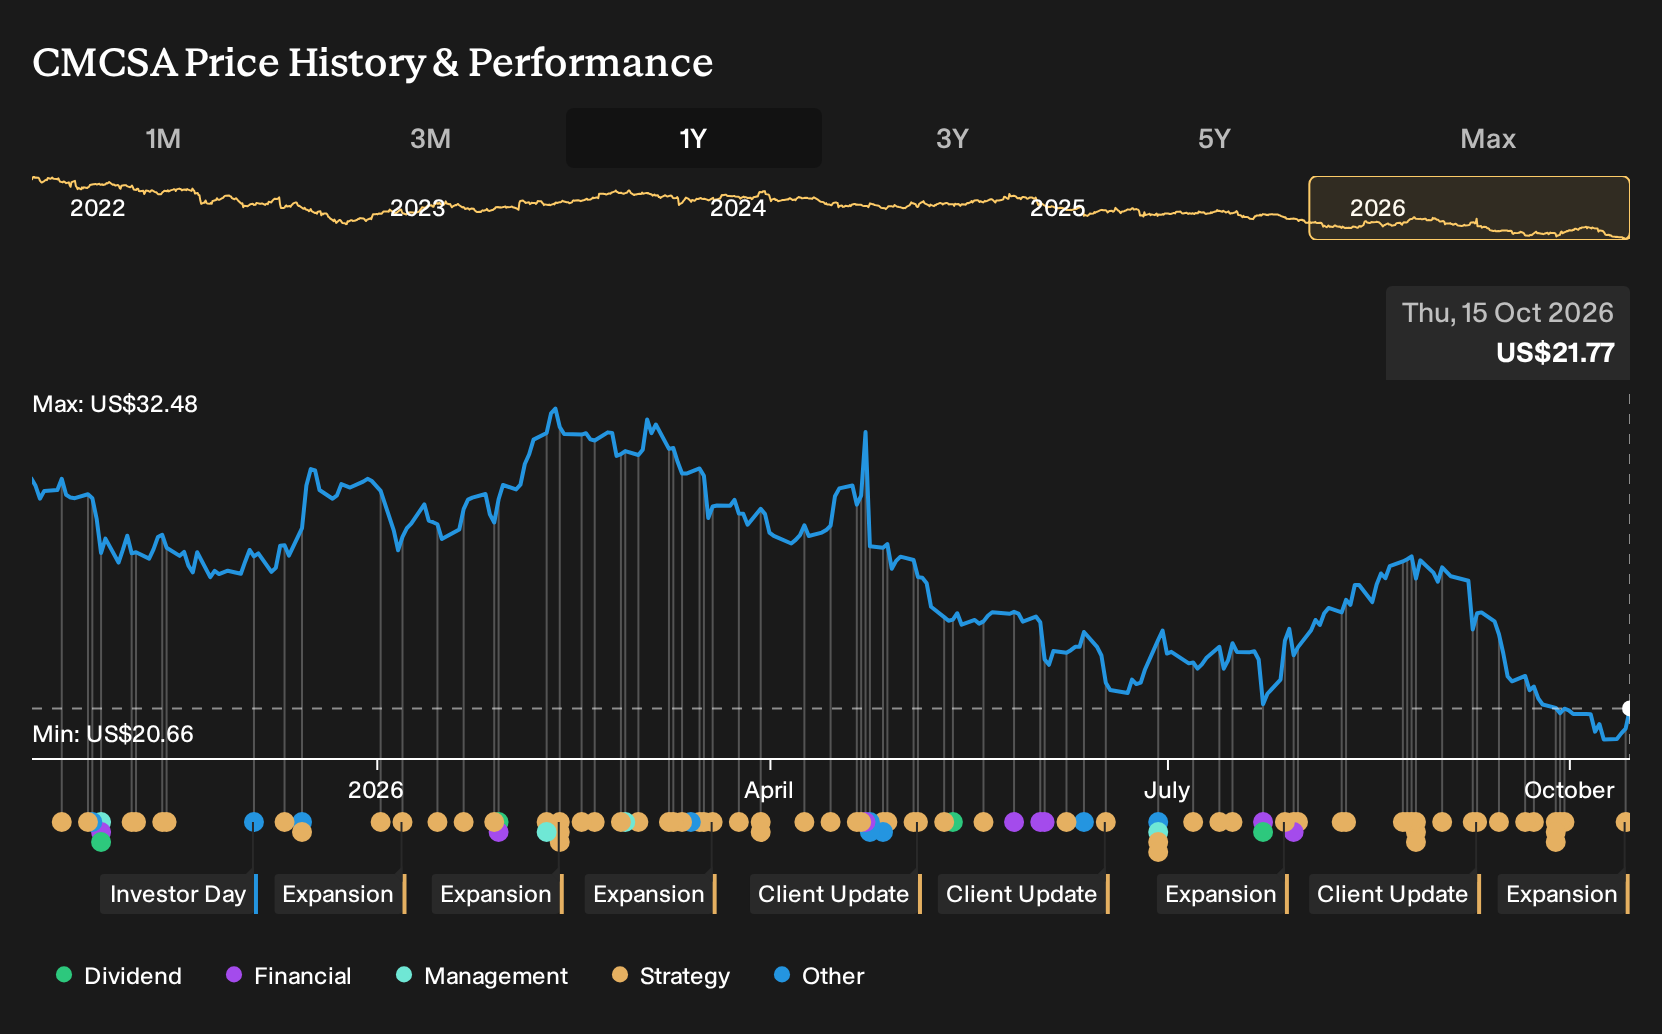This screenshot has height=1034, width=1662.
Task: Click the Expansion label beside Investor Day
Action: coord(339,894)
